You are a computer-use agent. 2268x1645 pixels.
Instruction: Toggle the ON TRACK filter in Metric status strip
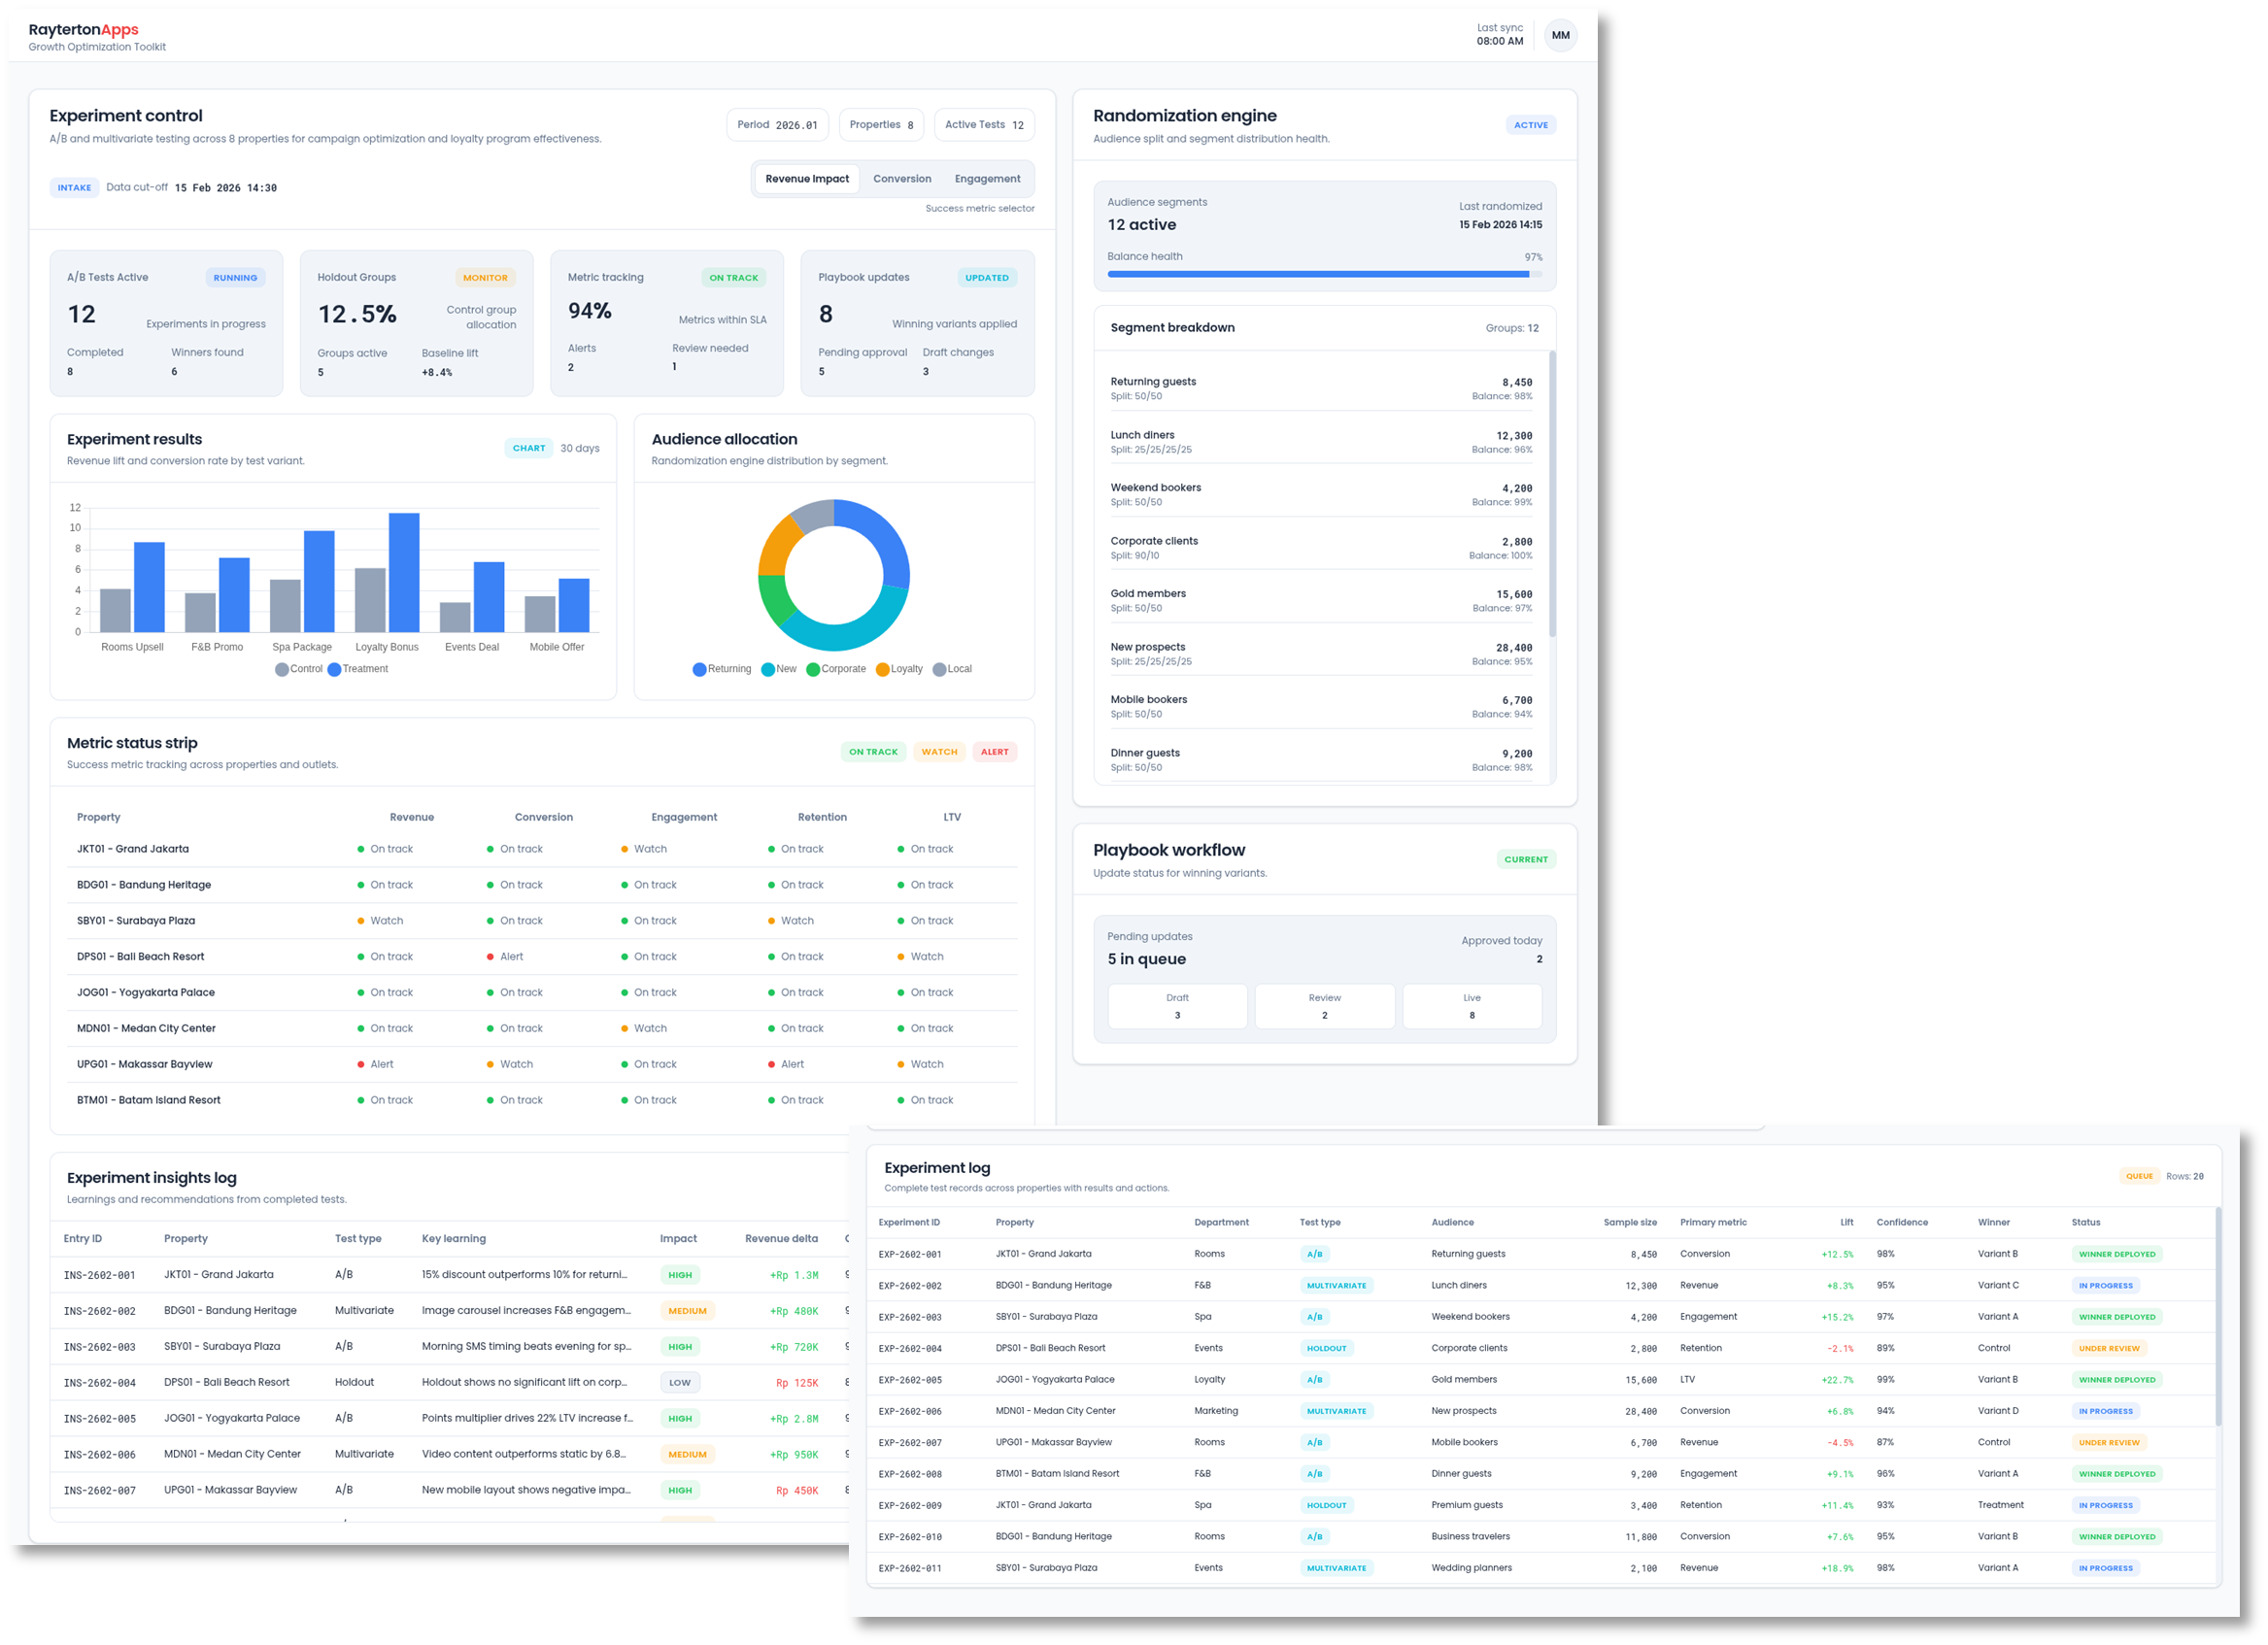[x=872, y=751]
